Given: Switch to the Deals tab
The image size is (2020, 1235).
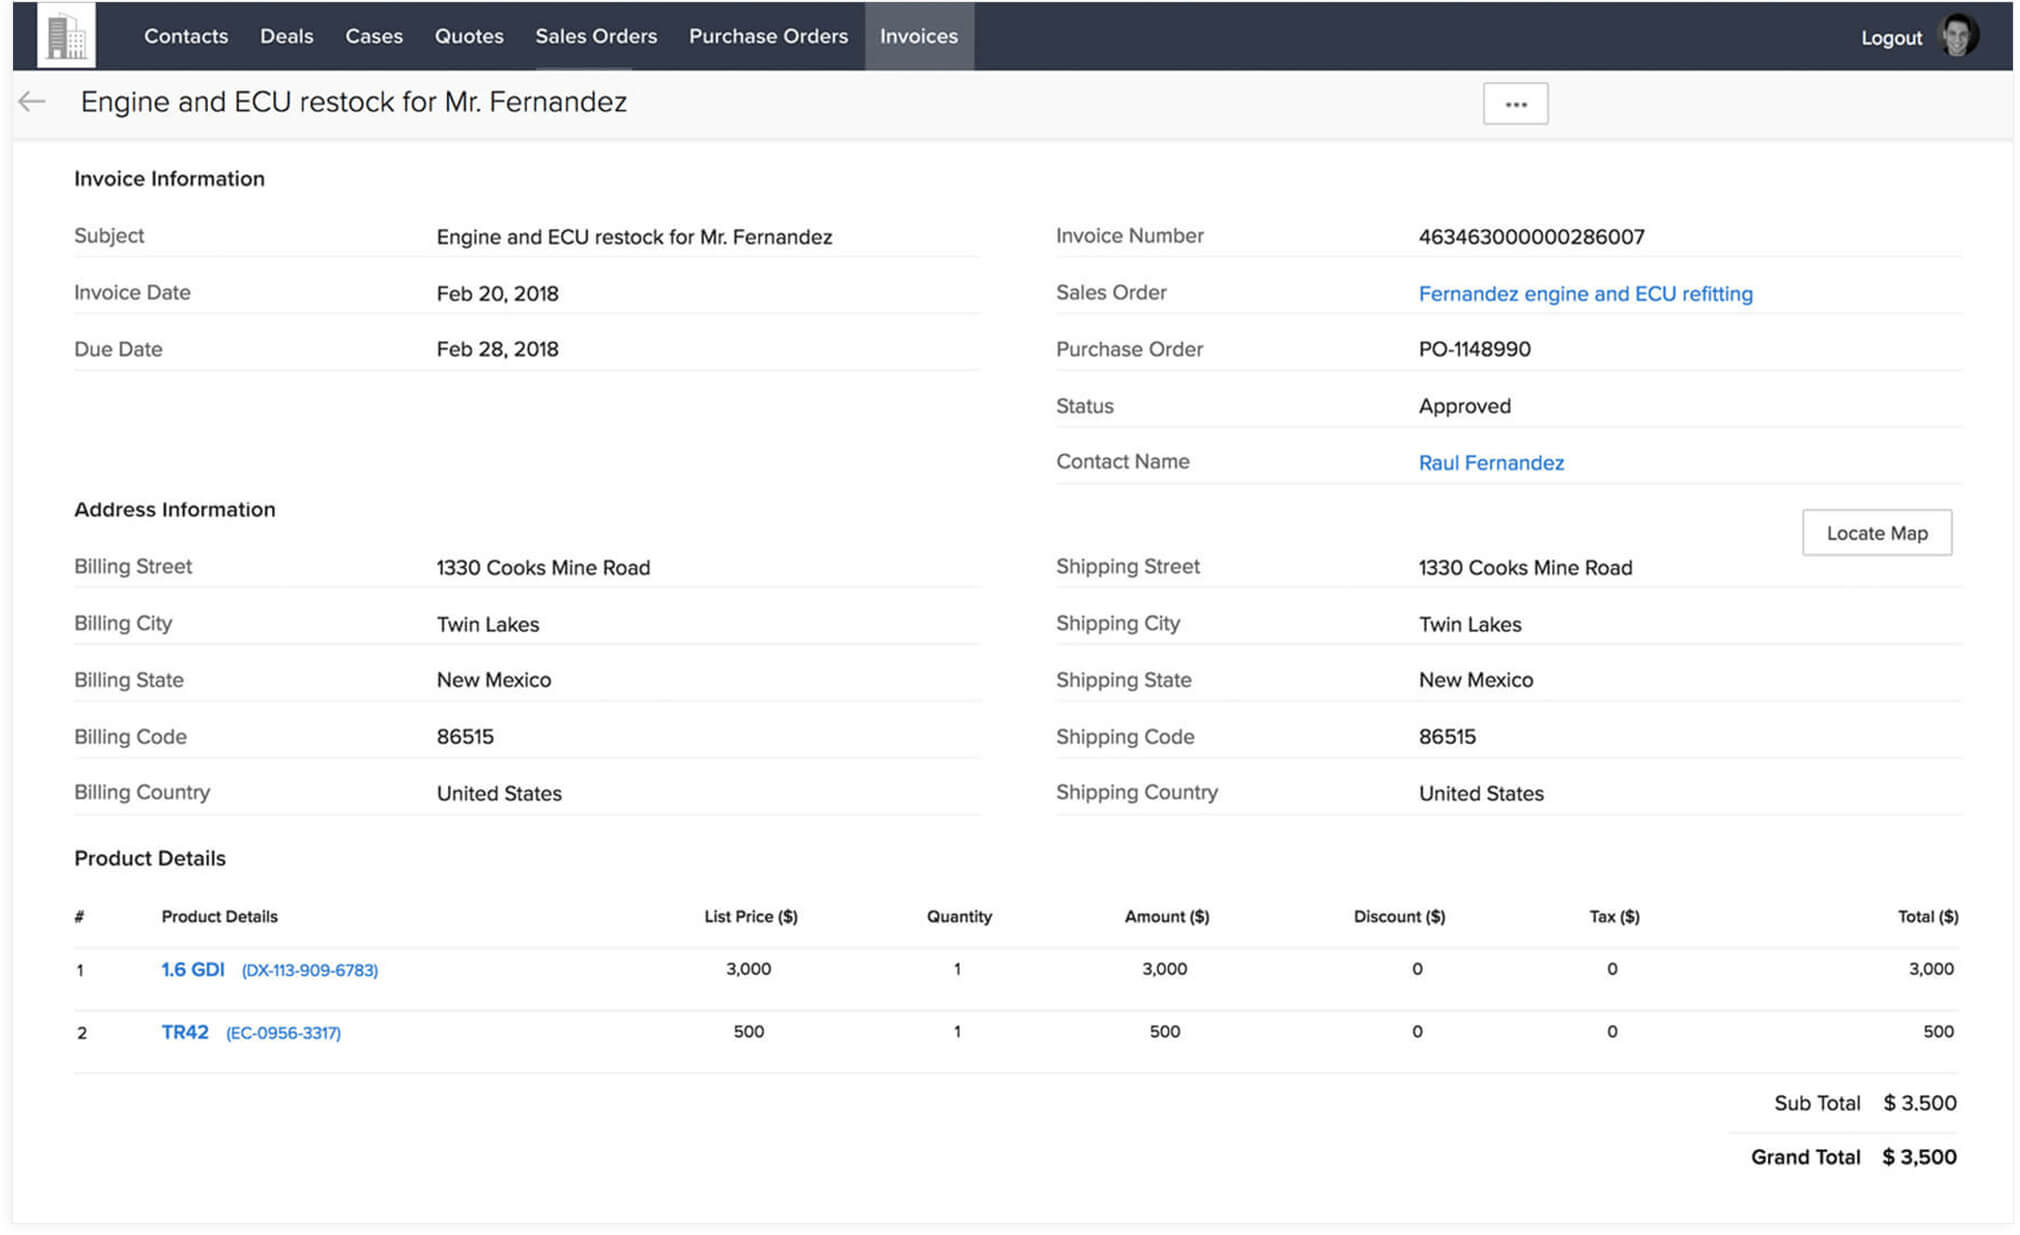Looking at the screenshot, I should tap(286, 36).
